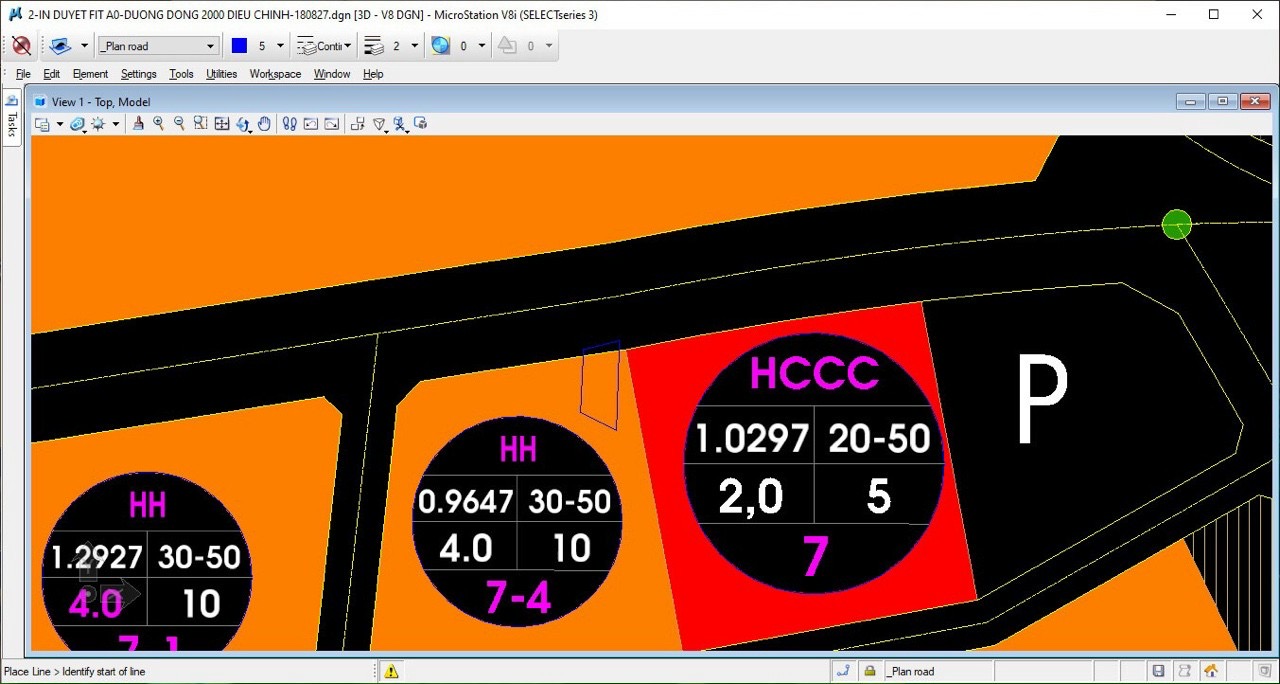Click the Zoom Out magnifier icon
The width and height of the screenshot is (1280, 684).
point(180,124)
